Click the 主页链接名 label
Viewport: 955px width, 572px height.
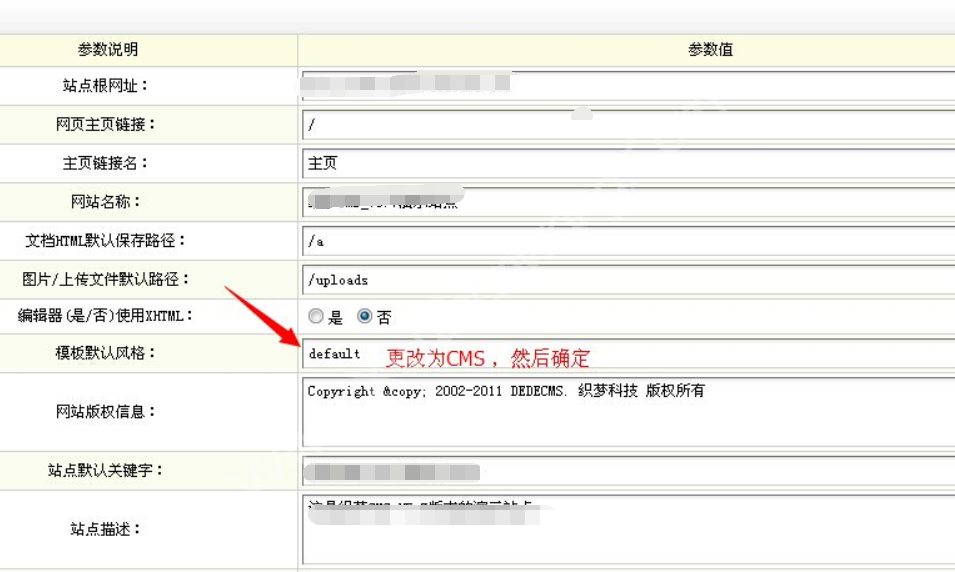pos(105,163)
